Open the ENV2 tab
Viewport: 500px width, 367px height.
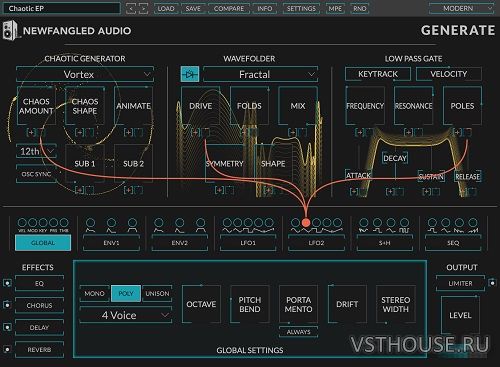[x=180, y=243]
